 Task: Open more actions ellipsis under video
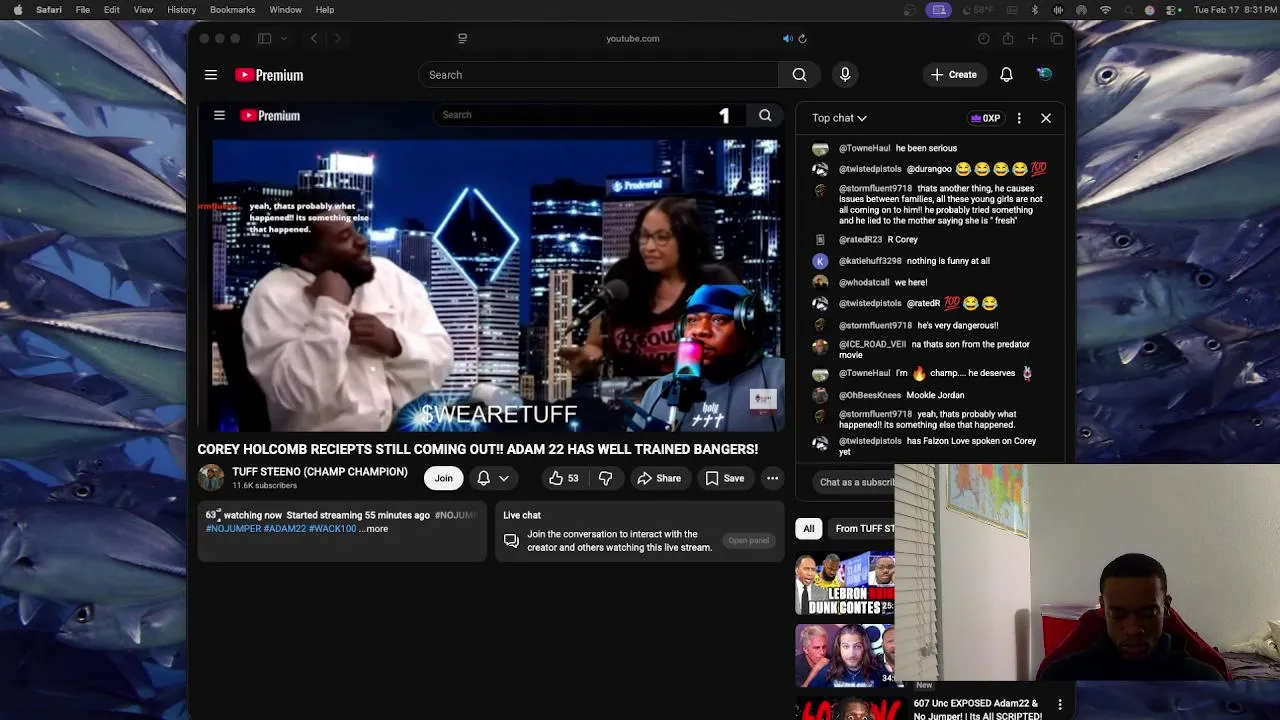772,478
